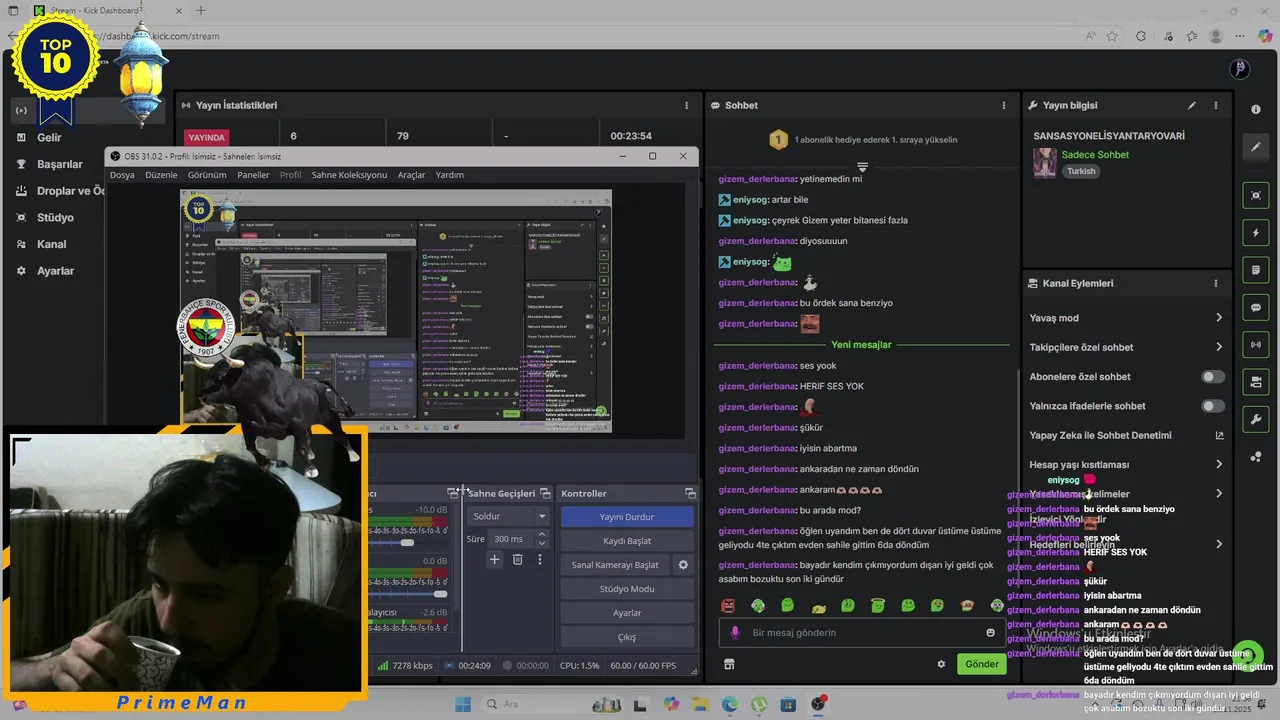This screenshot has width=1280, height=720.
Task: Click info icon in right sidebar
Action: click(1256, 109)
